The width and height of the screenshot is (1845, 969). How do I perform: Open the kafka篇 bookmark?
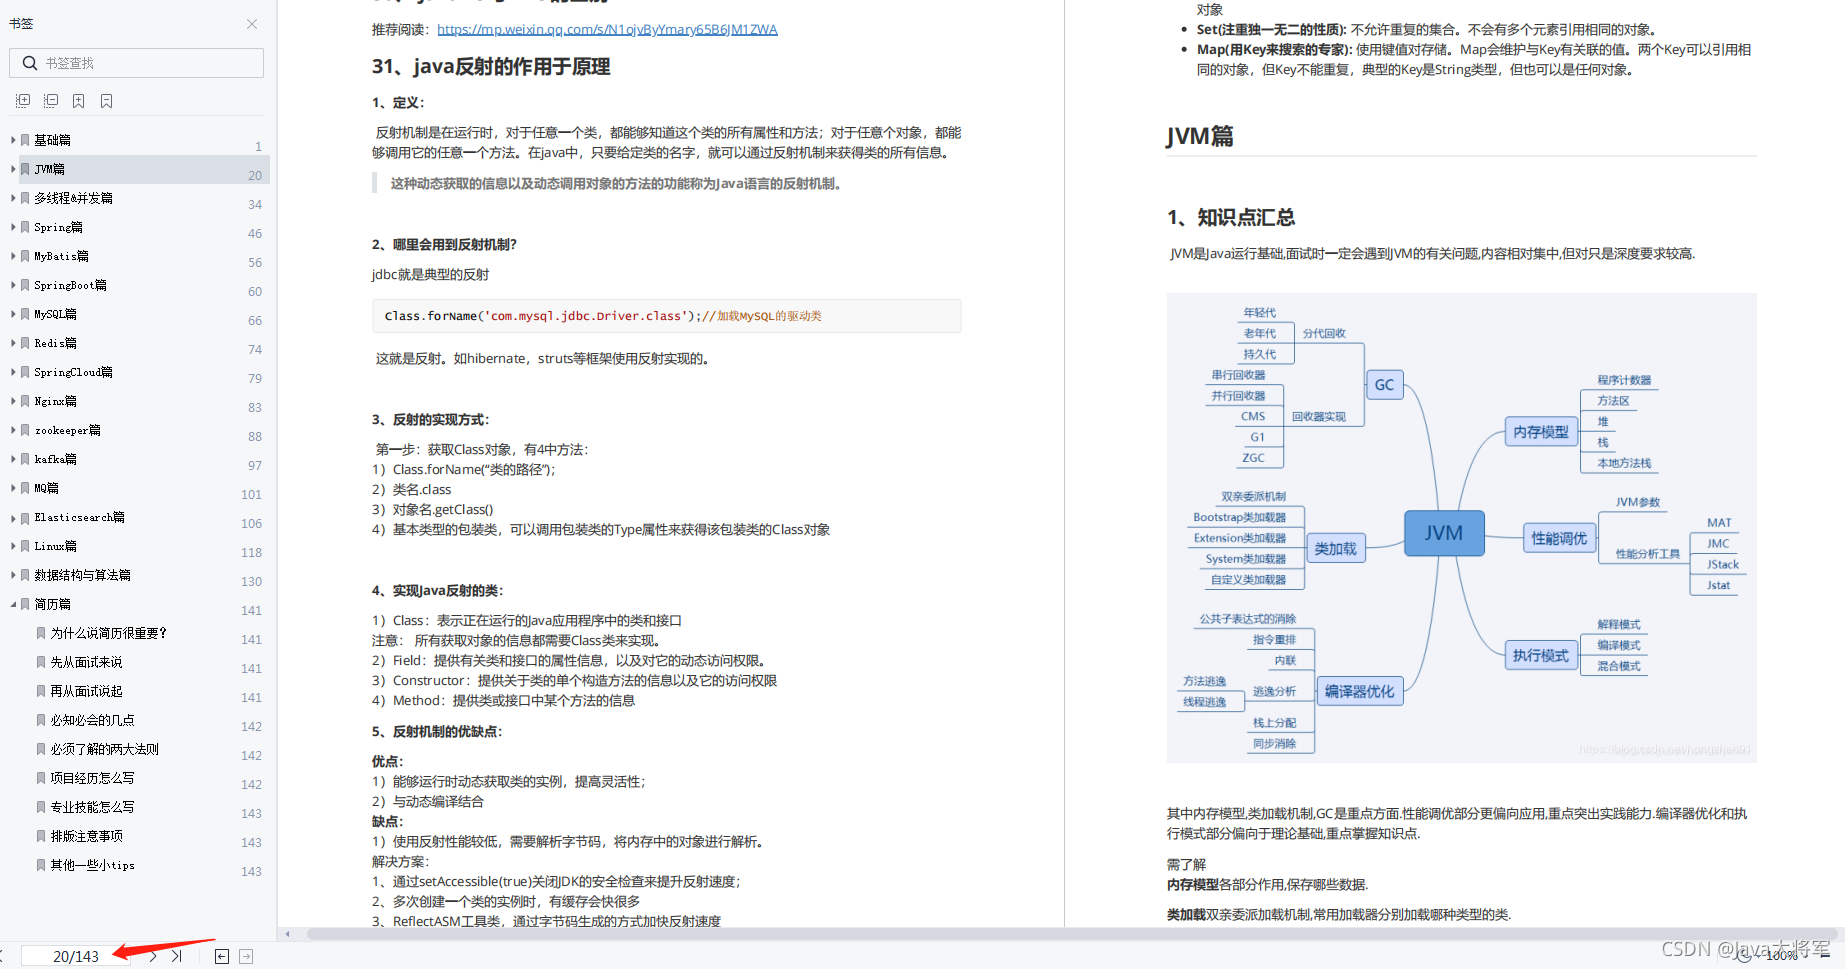55,459
